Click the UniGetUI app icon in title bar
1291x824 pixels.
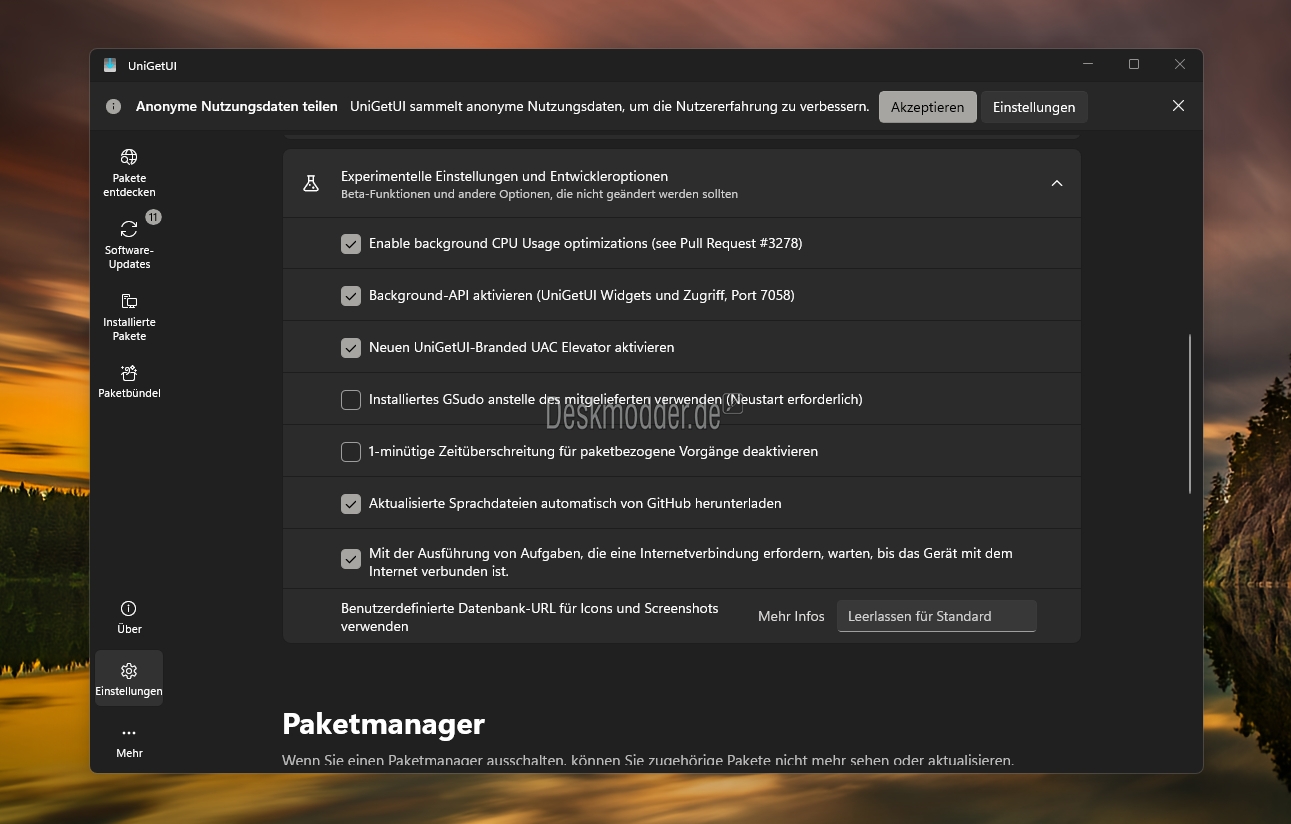(x=110, y=65)
